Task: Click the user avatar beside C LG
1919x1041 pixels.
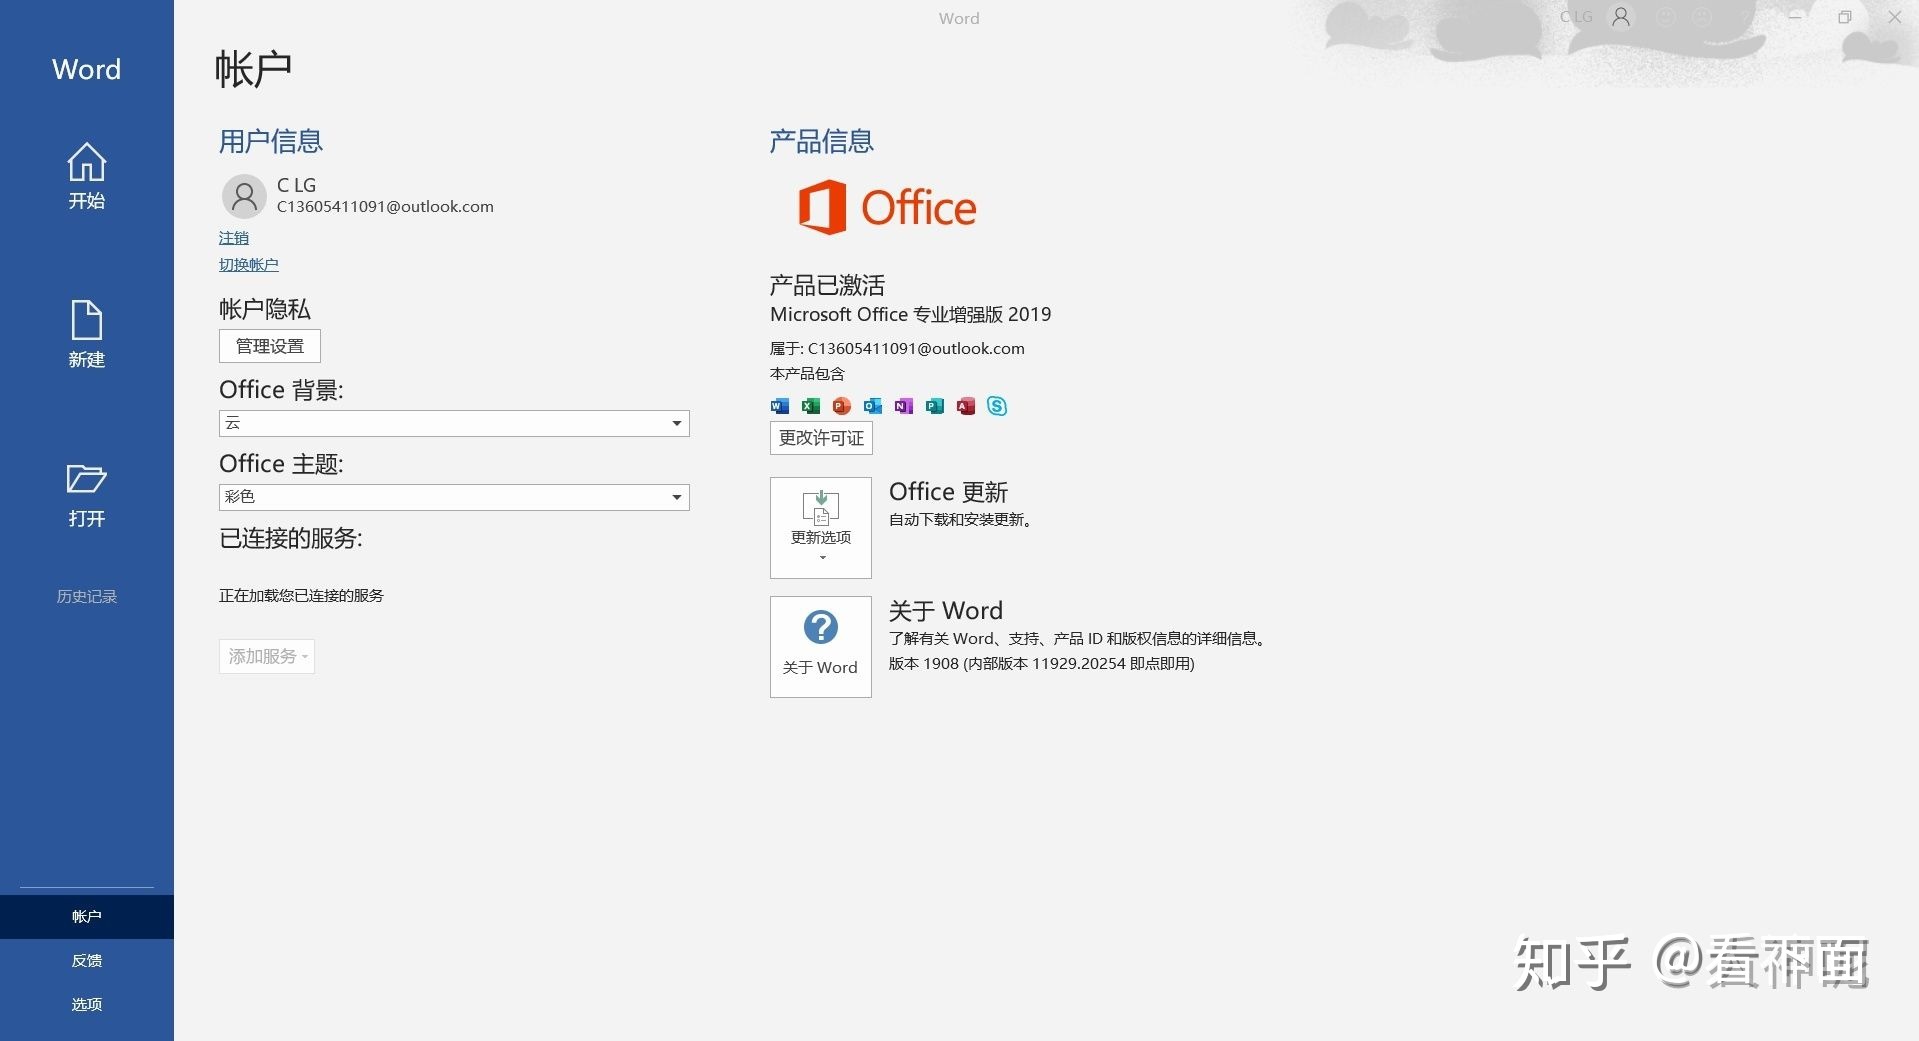Action: tap(244, 196)
